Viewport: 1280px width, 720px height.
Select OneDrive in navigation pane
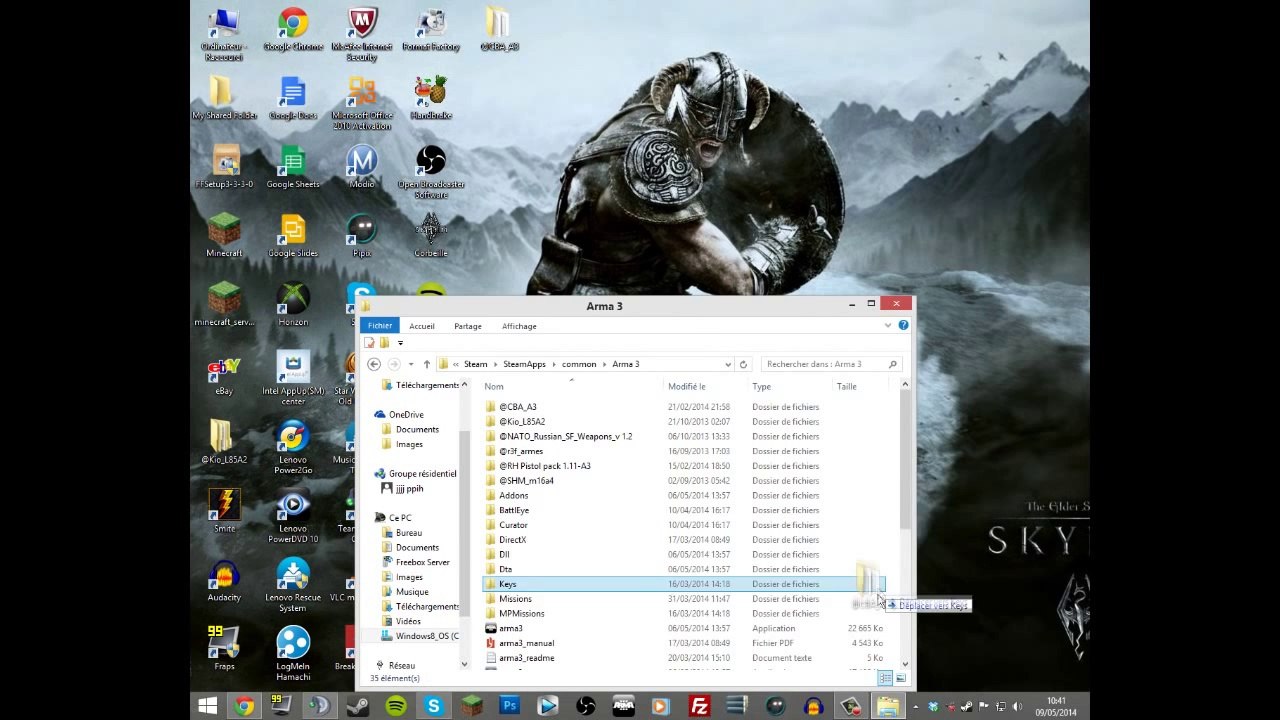click(406, 414)
